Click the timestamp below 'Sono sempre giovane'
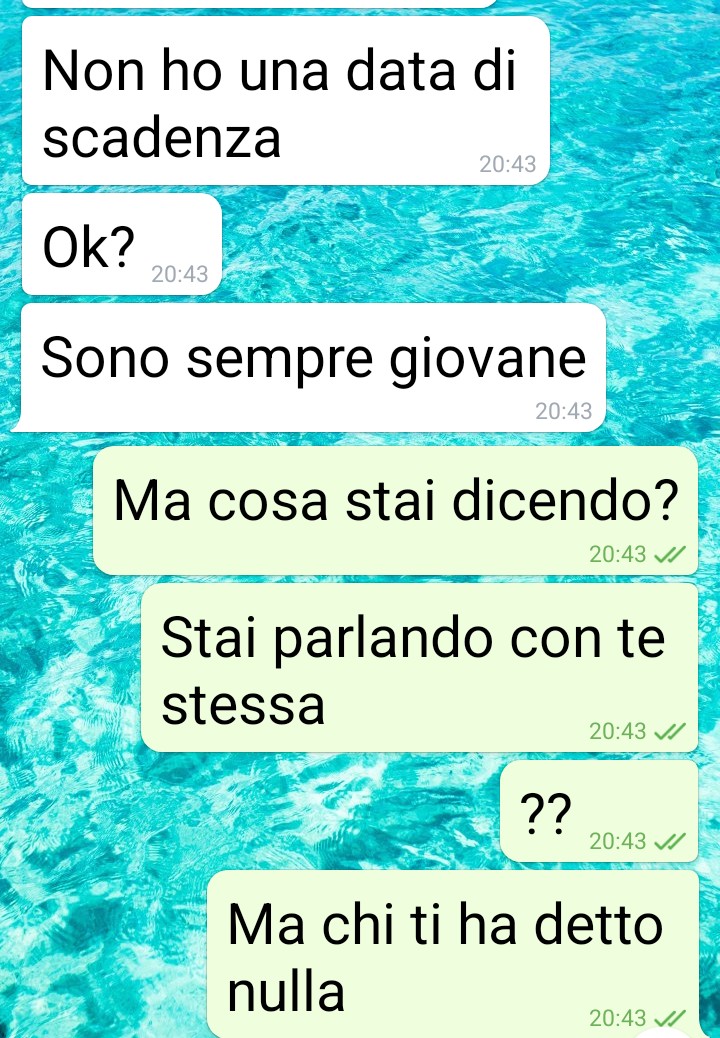The height and width of the screenshot is (1038, 720). pyautogui.click(x=564, y=411)
